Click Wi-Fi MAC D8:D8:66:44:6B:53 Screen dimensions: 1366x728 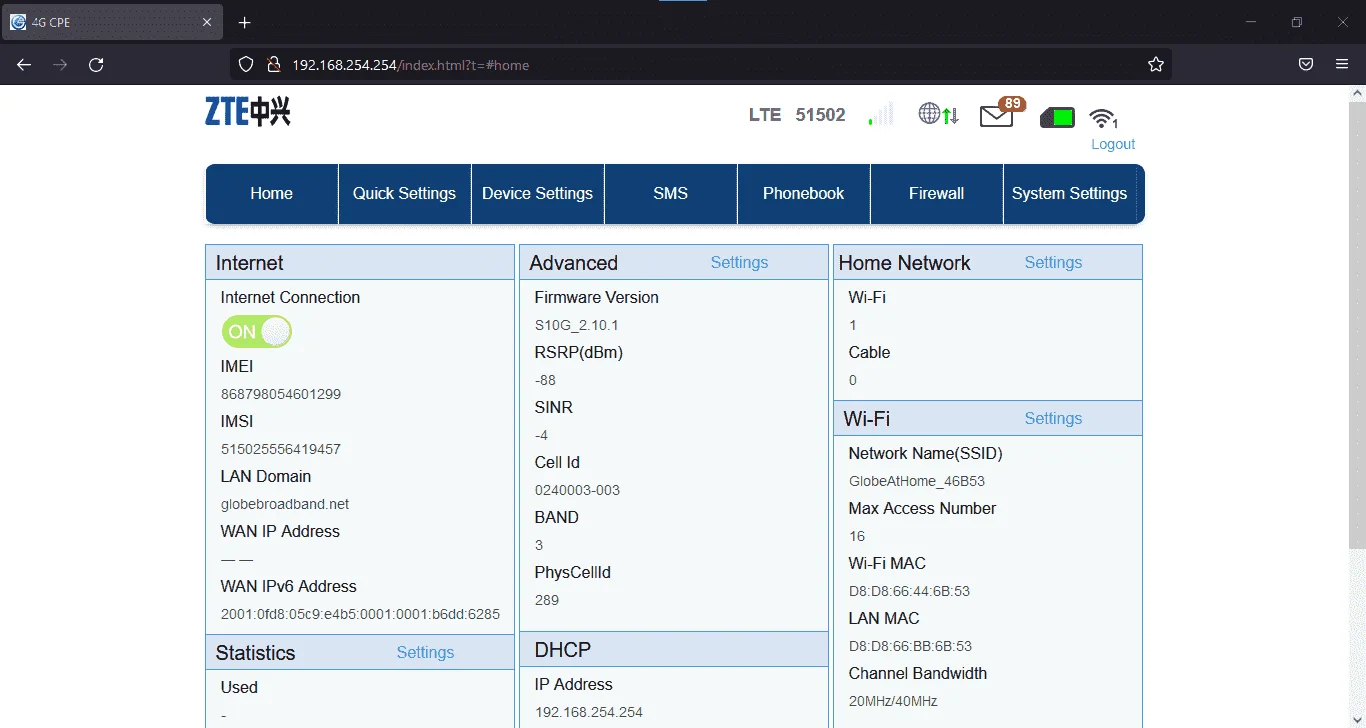[909, 591]
